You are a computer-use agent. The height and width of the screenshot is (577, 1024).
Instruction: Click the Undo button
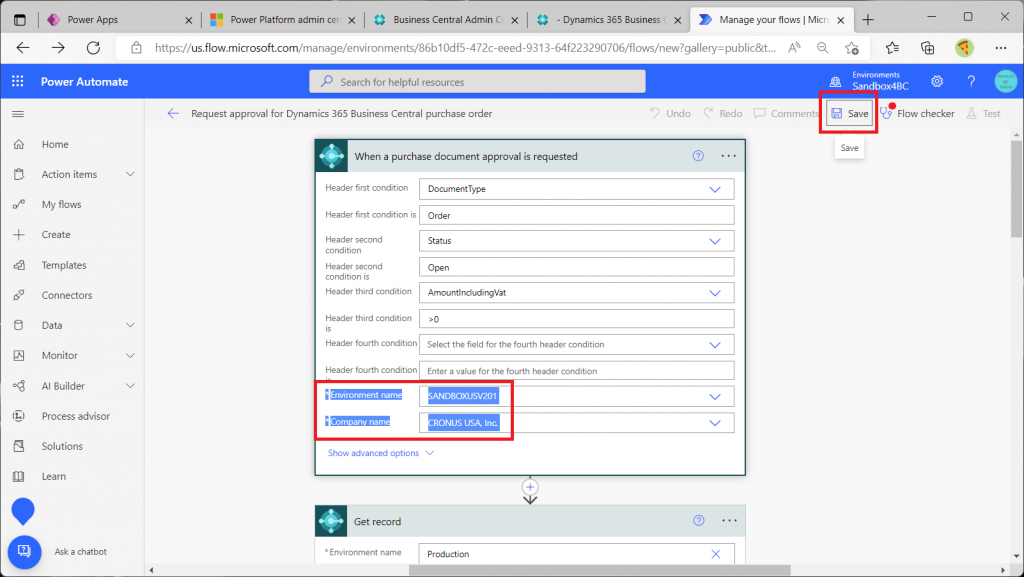click(x=670, y=114)
